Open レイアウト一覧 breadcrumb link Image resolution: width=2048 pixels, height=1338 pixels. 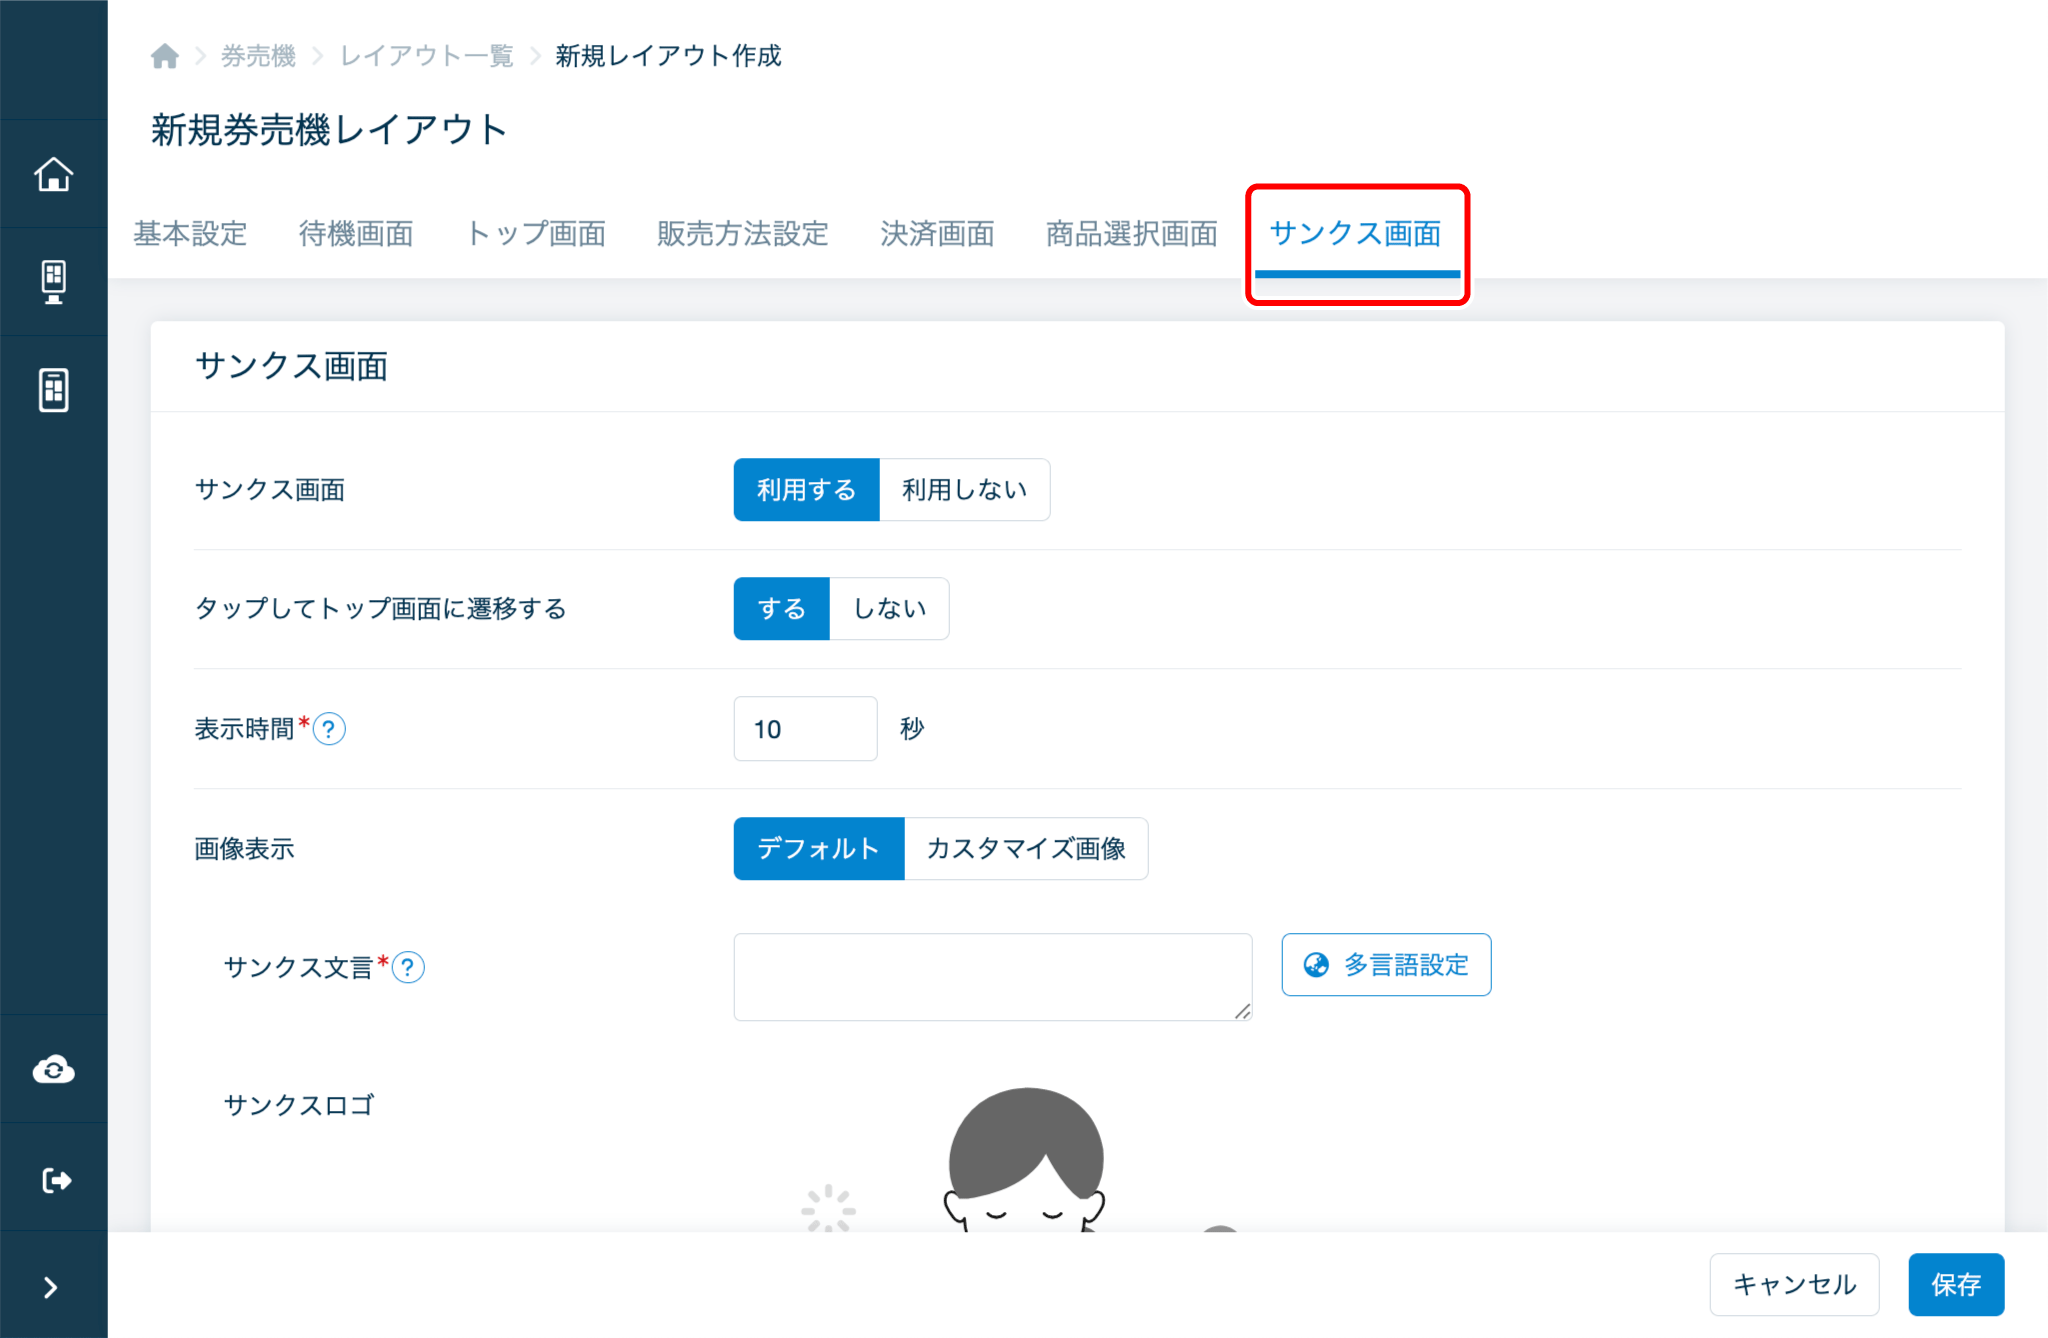point(427,56)
